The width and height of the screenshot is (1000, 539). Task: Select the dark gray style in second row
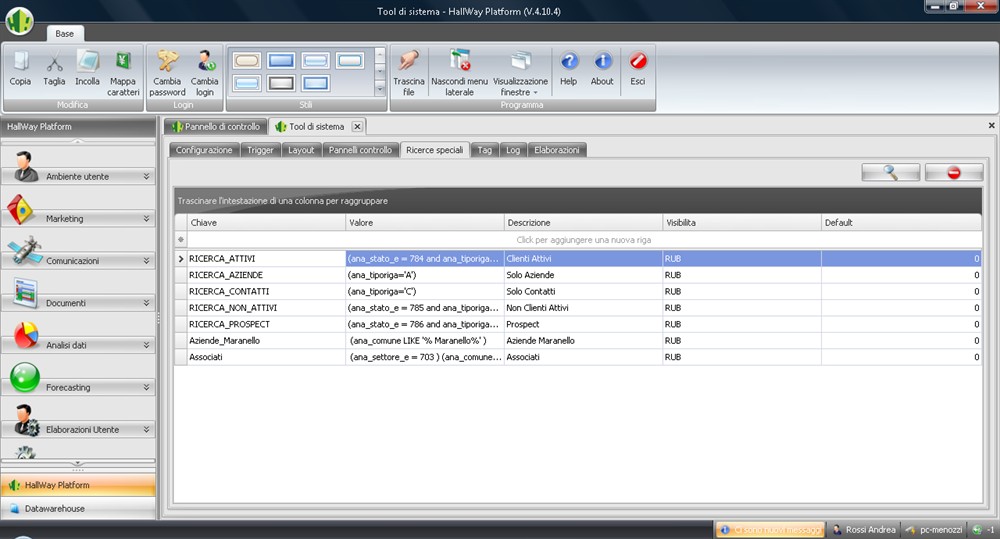[x=281, y=83]
